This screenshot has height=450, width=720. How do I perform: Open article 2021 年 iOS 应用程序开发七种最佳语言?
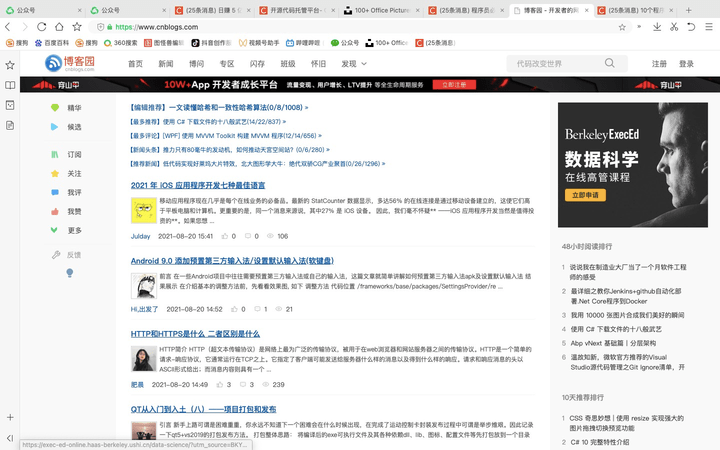(198, 185)
